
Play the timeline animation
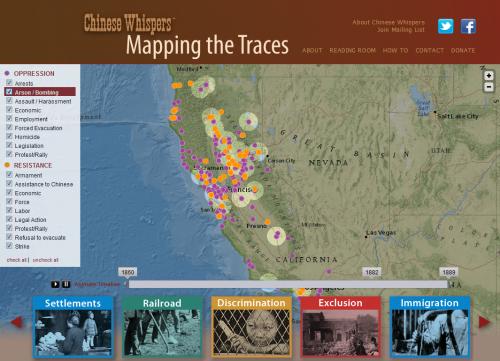tap(55, 284)
